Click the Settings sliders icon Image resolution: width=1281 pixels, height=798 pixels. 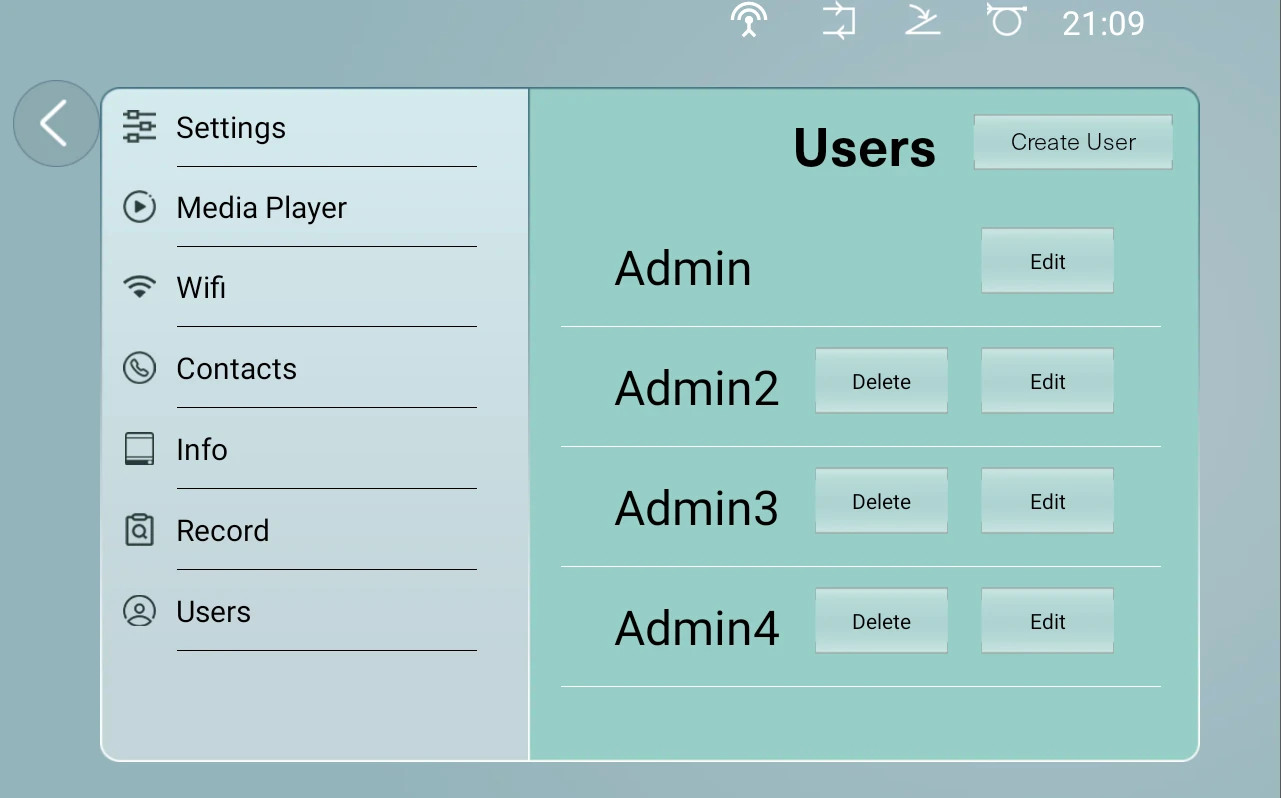point(139,127)
